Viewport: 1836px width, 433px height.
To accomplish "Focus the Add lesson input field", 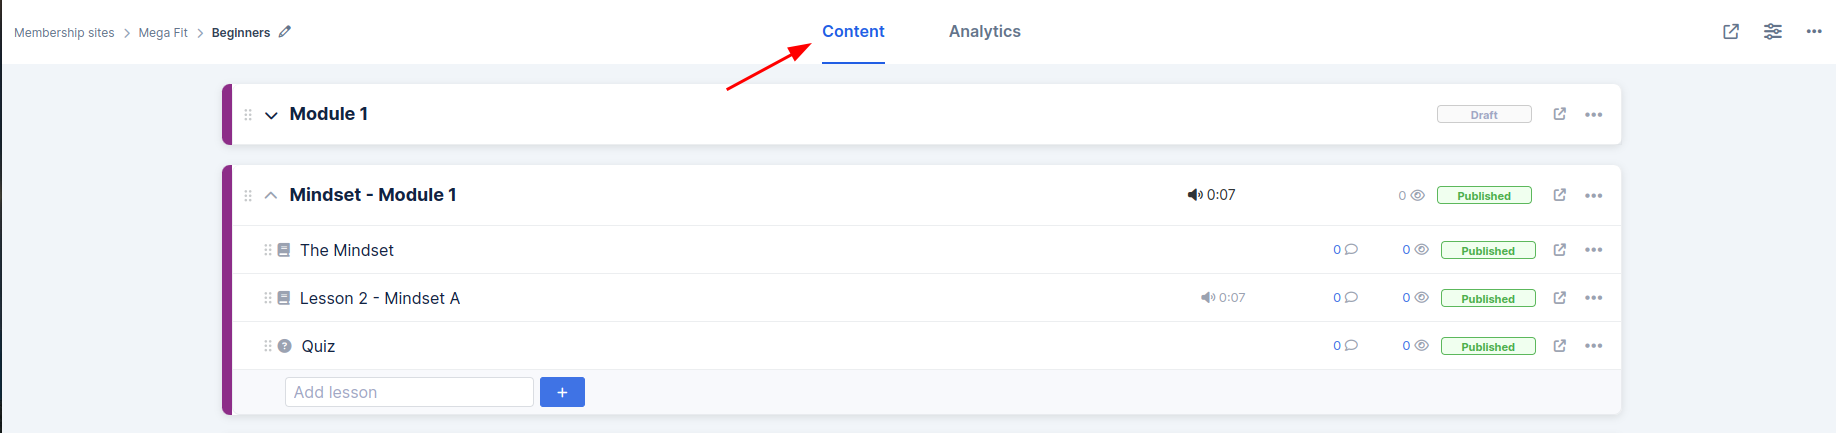I will point(409,392).
